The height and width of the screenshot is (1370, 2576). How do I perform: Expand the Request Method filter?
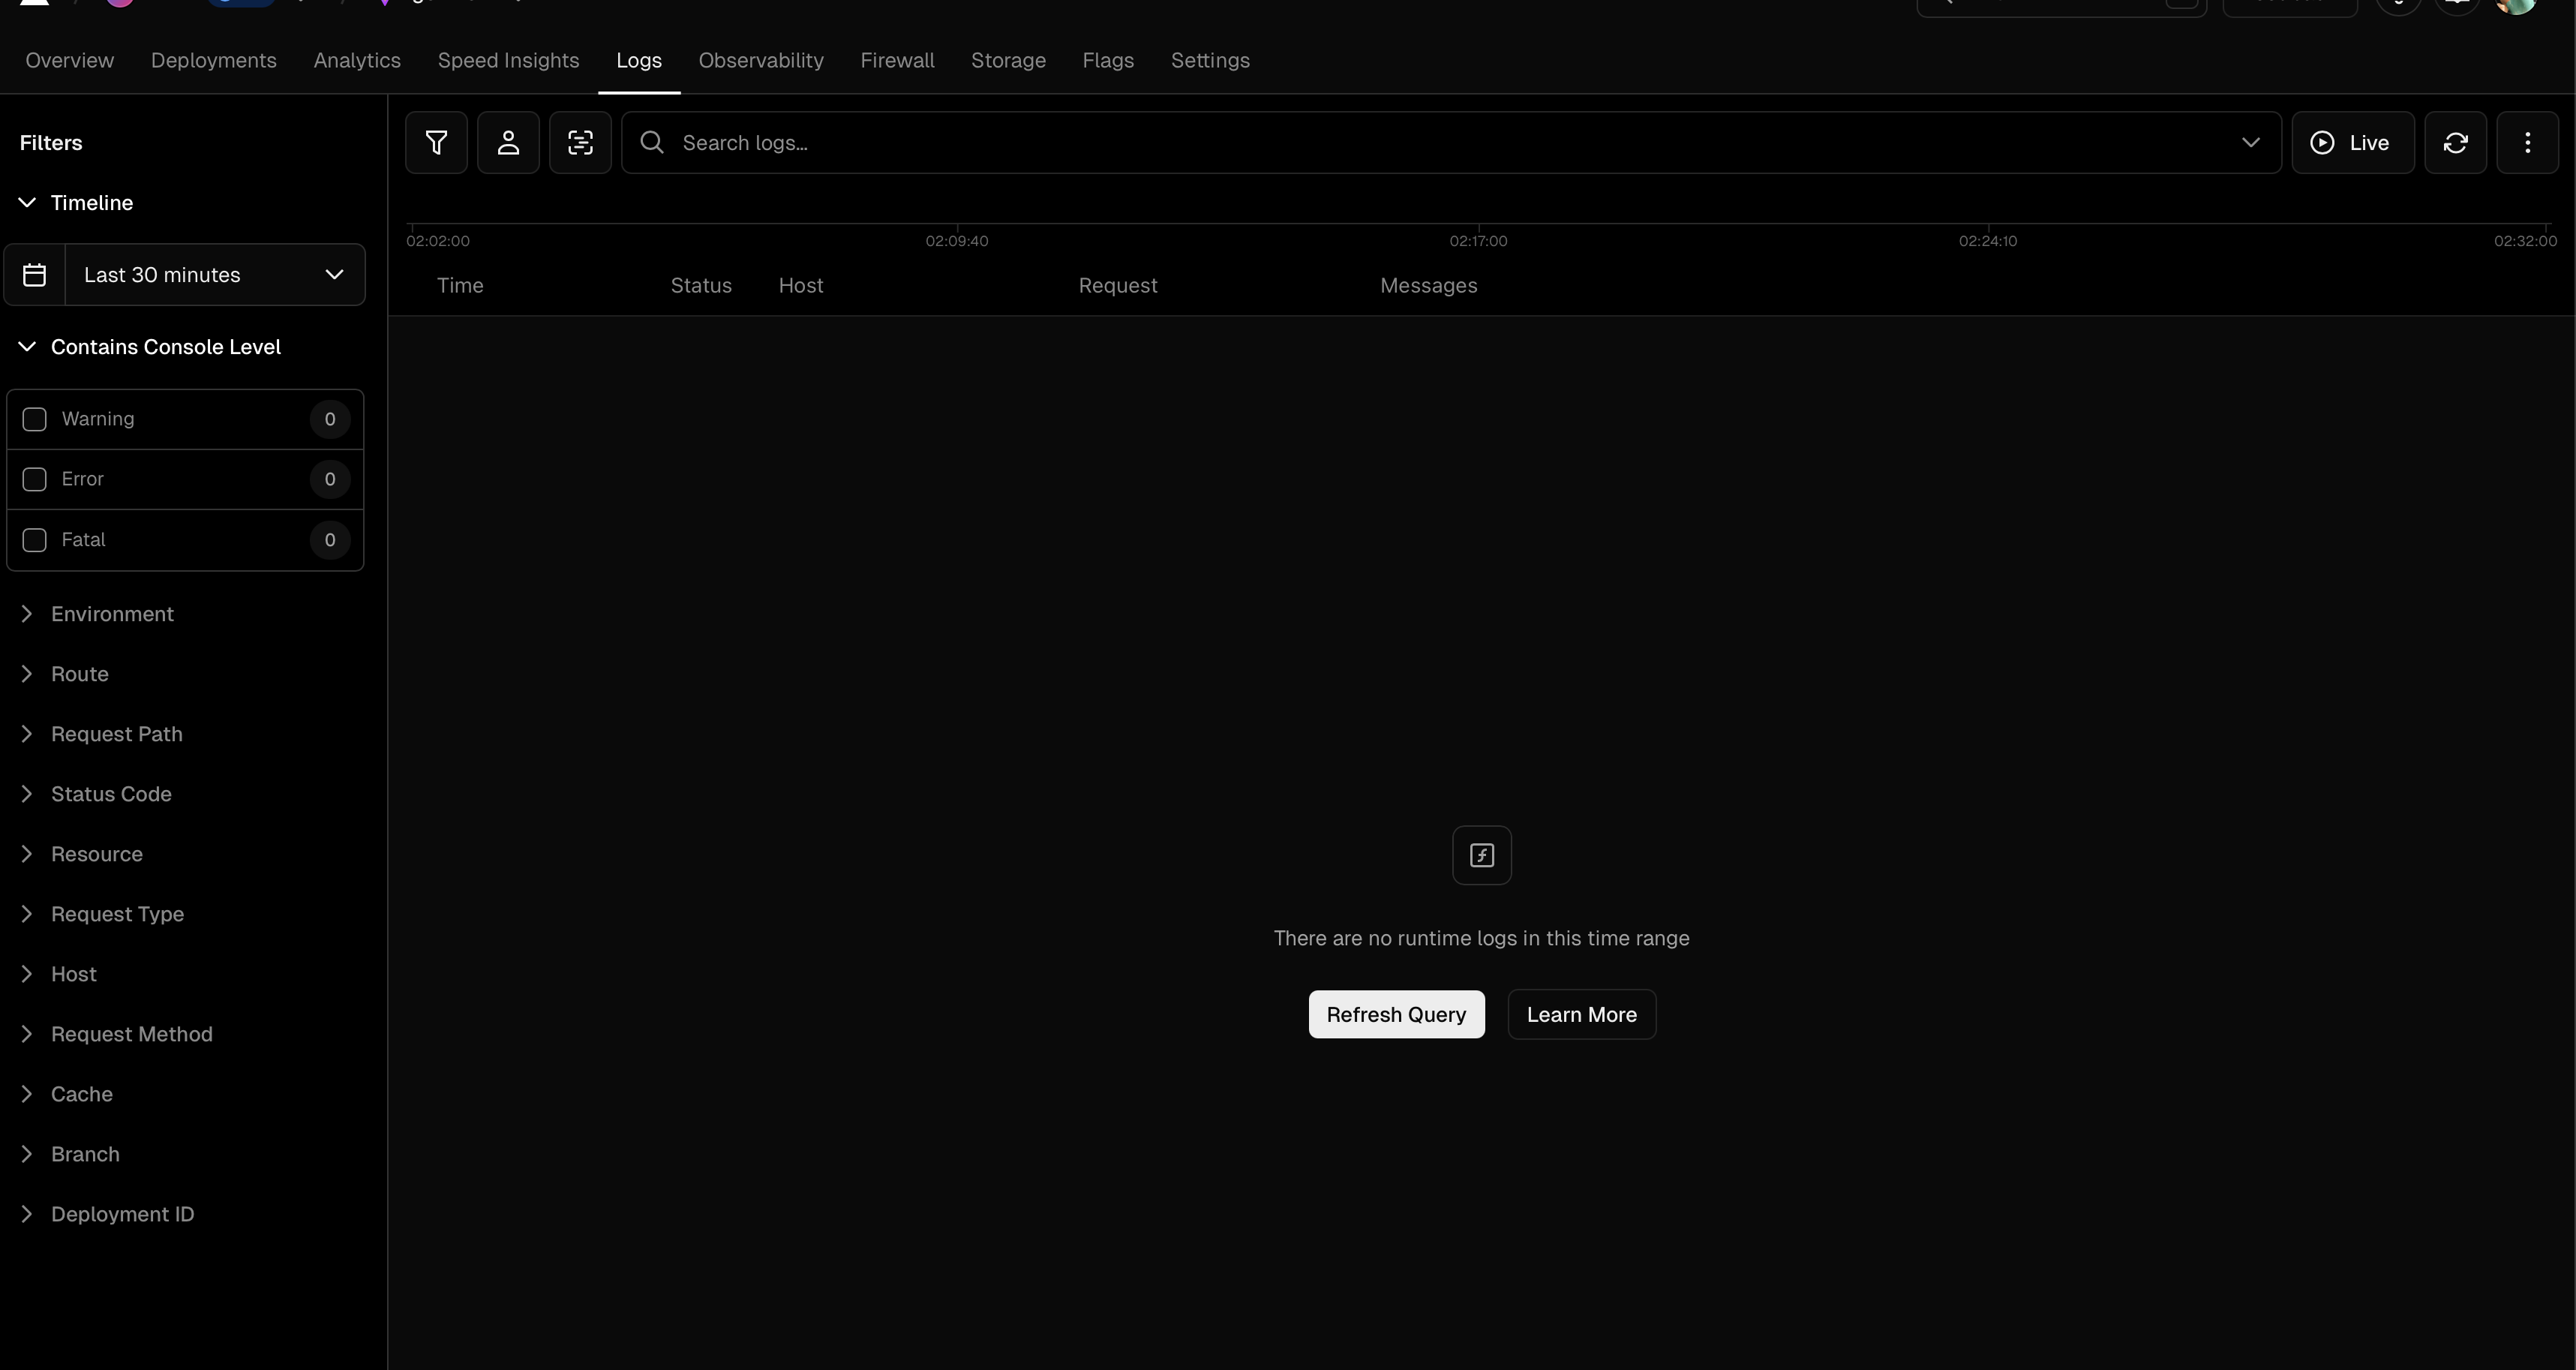coord(117,1034)
